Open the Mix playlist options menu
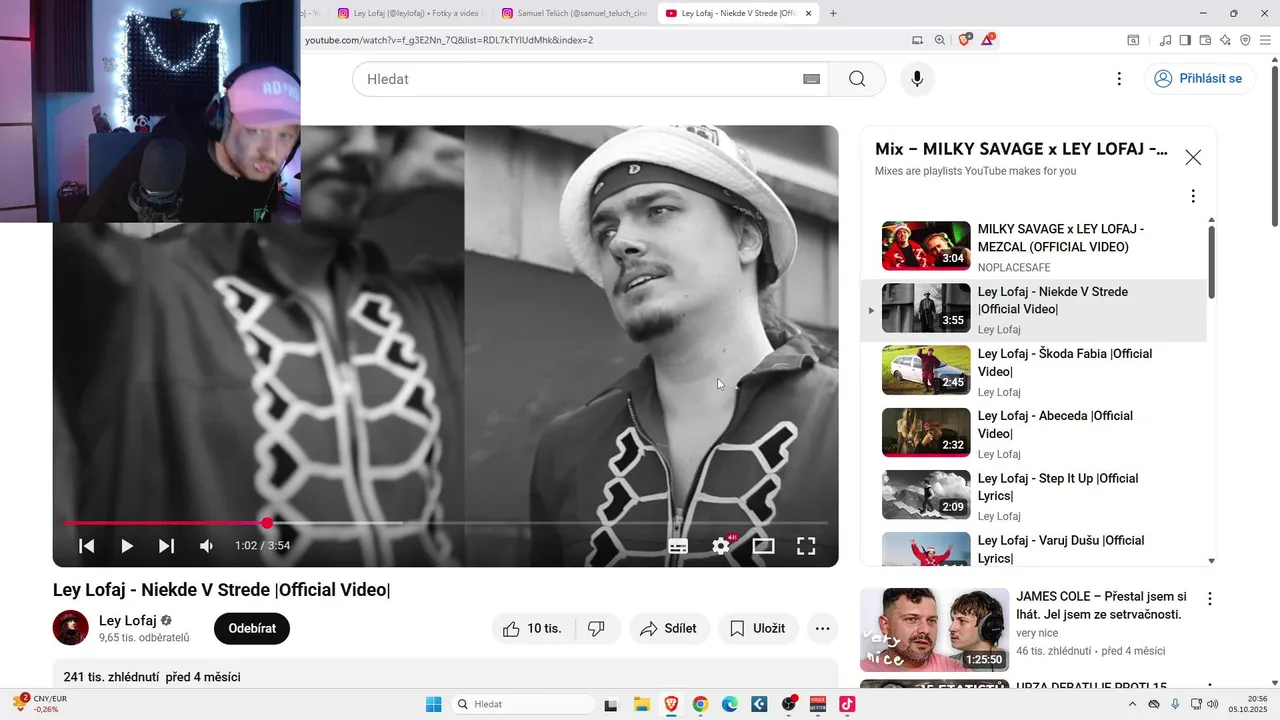Viewport: 1280px width, 720px height. [1193, 196]
